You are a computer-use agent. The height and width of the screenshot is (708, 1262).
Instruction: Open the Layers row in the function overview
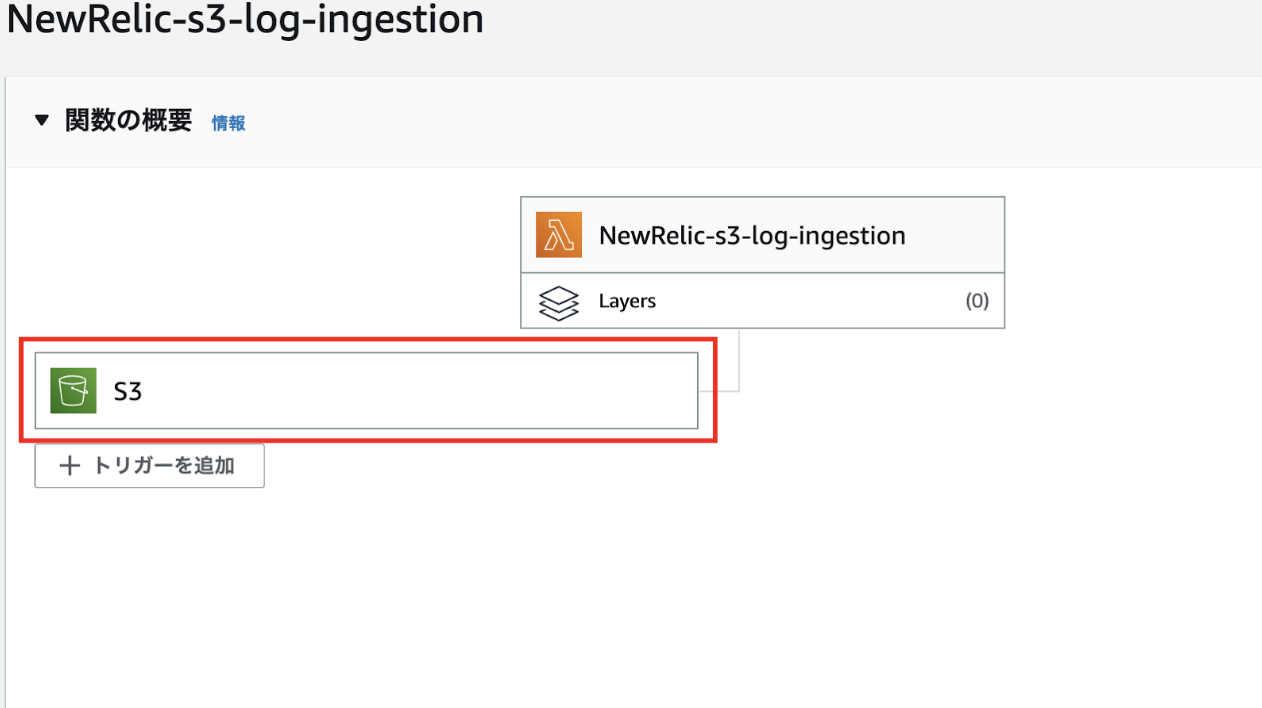click(762, 301)
